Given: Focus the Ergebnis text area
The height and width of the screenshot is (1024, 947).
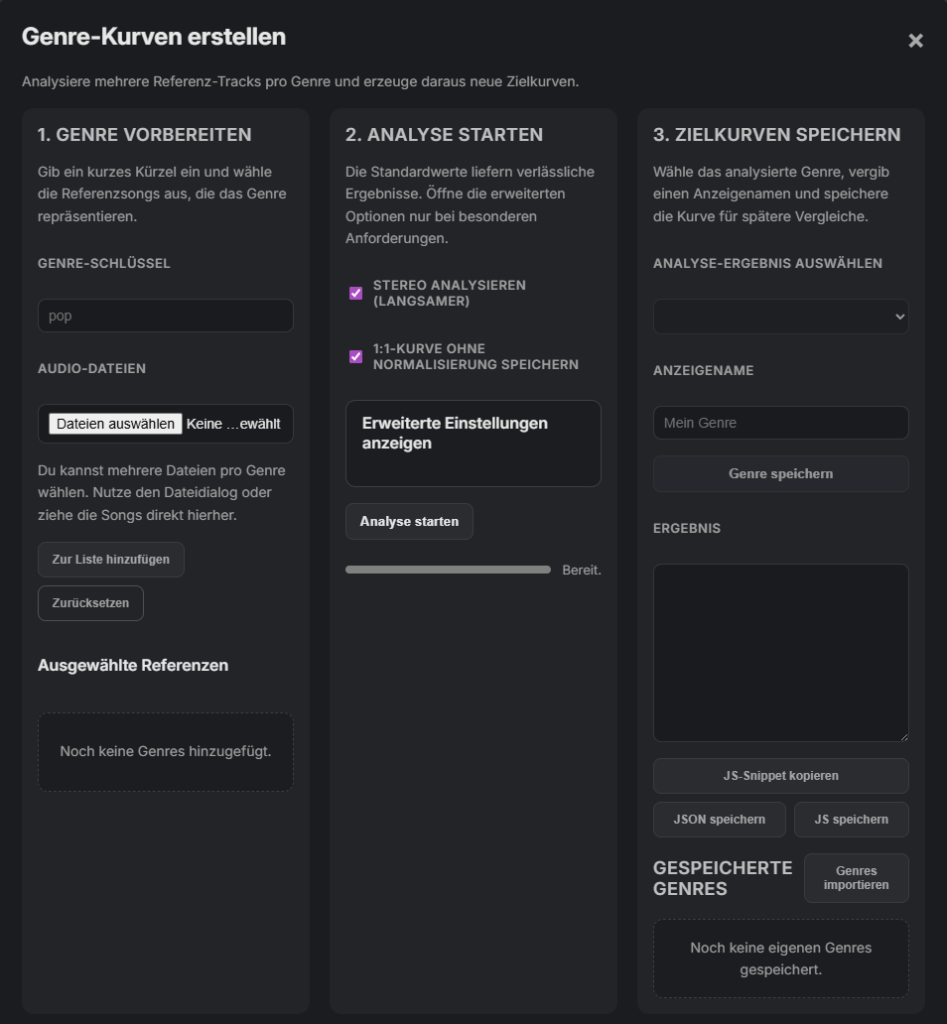Looking at the screenshot, I should click(x=780, y=652).
